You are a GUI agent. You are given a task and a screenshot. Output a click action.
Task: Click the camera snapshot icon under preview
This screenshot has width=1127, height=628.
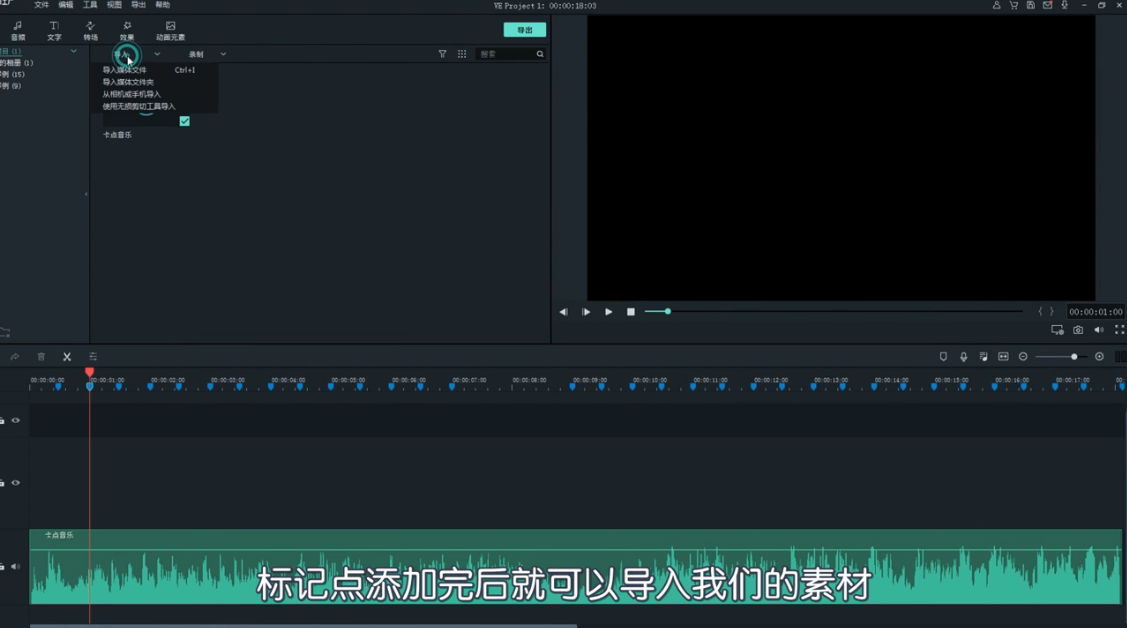(x=1078, y=329)
